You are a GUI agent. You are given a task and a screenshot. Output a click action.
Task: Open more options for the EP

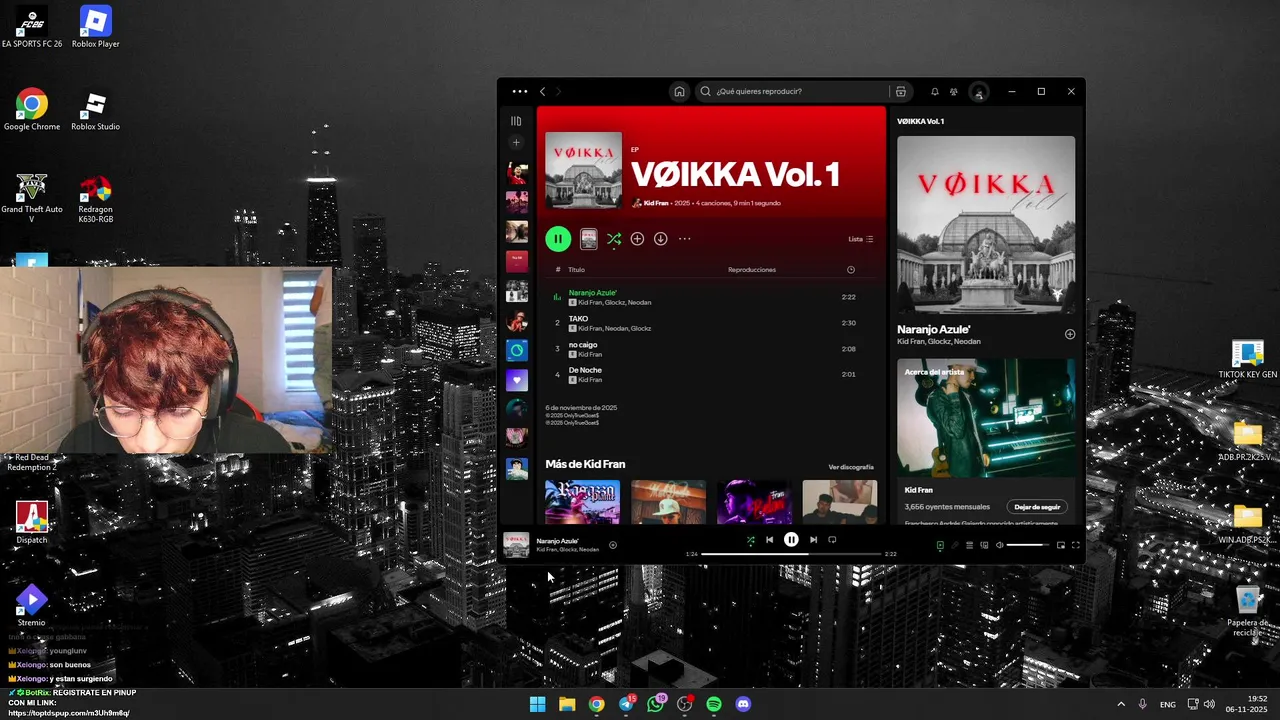point(684,239)
